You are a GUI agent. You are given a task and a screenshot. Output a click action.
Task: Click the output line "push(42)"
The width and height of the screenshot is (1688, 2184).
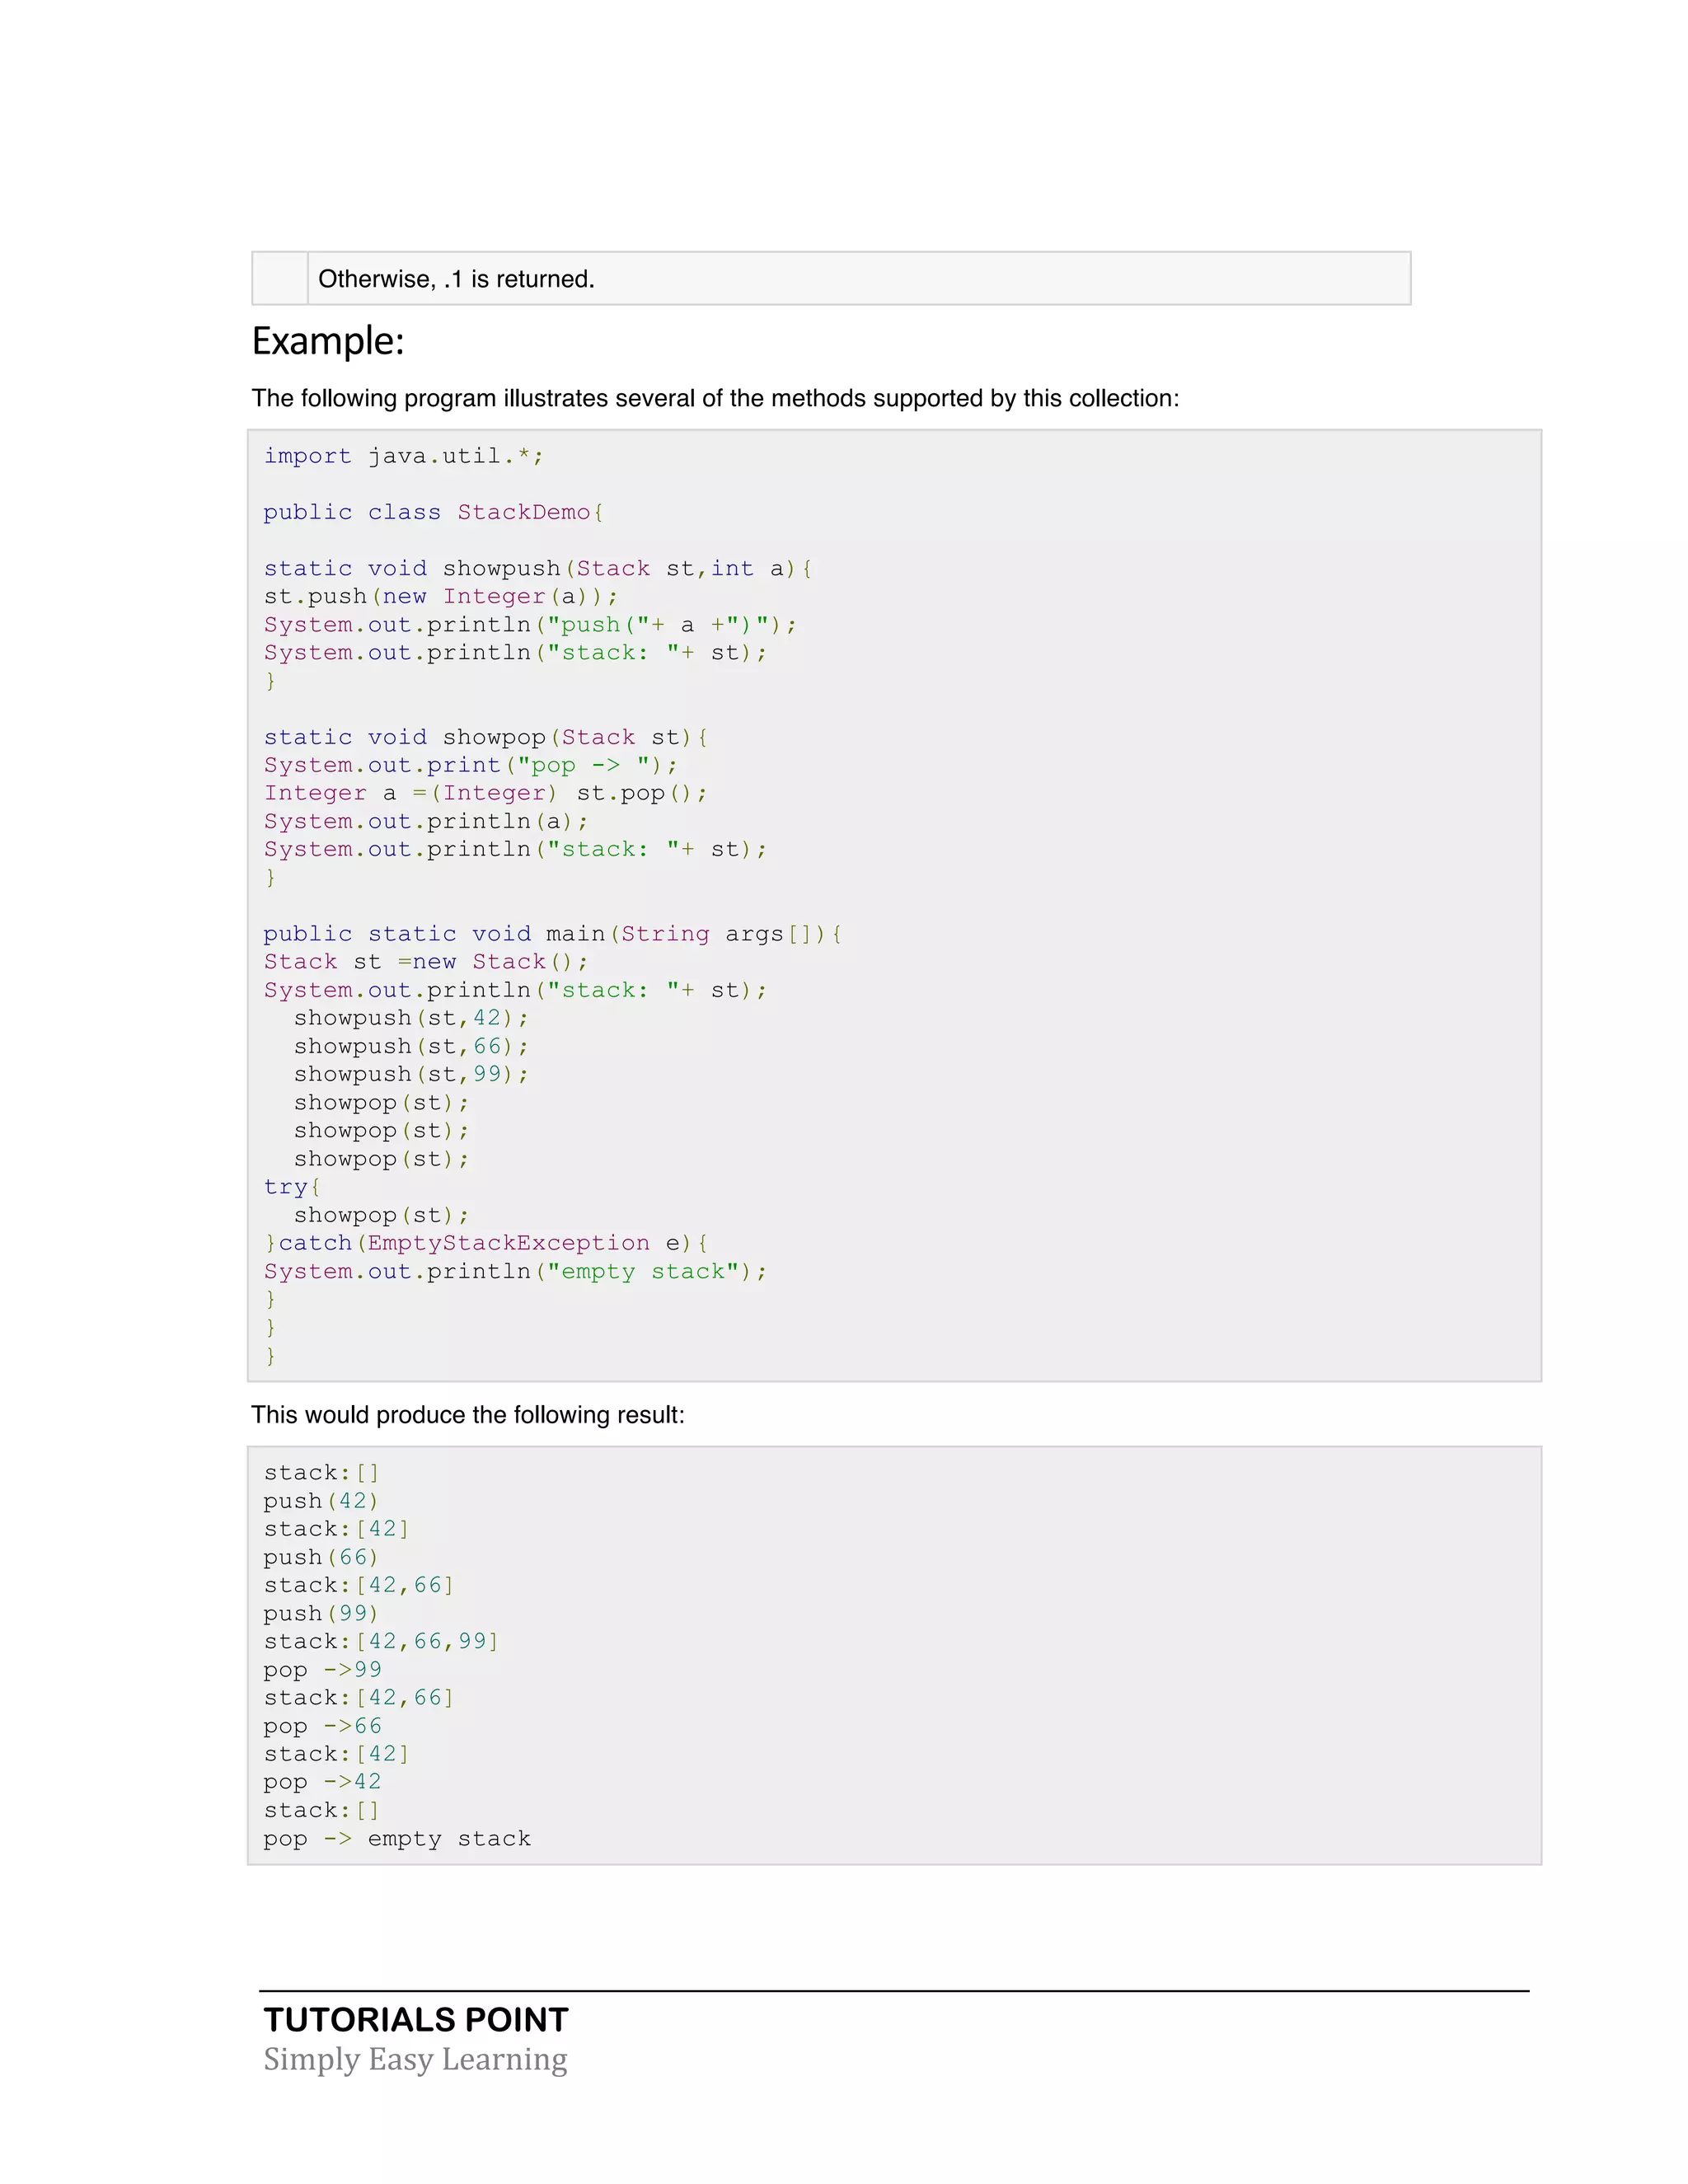point(321,1501)
